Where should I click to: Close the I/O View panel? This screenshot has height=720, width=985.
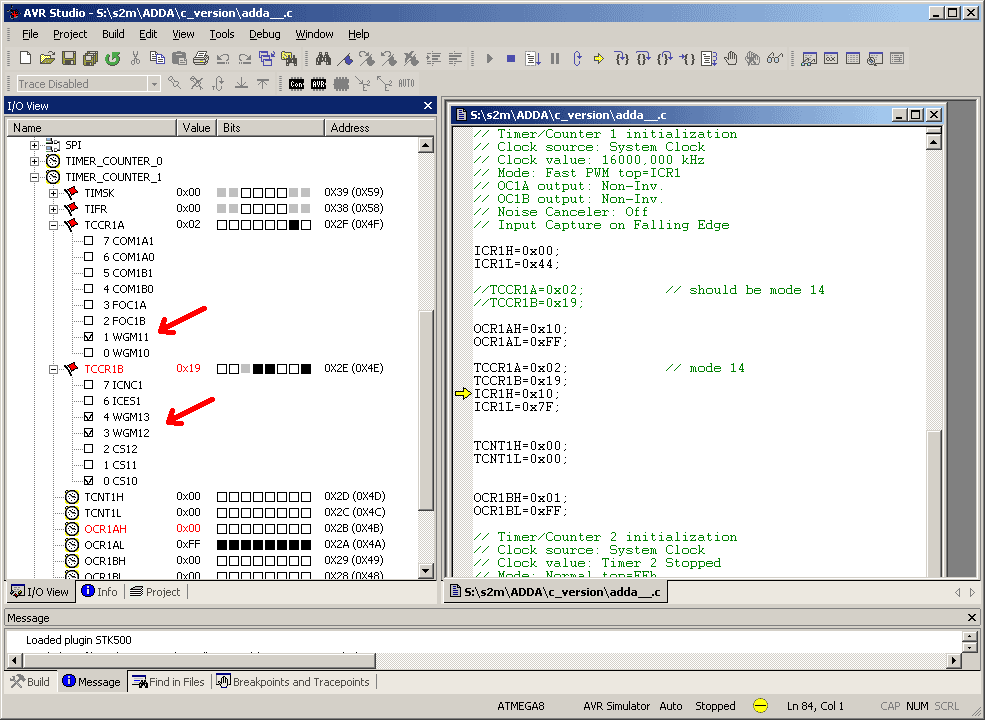pos(428,106)
